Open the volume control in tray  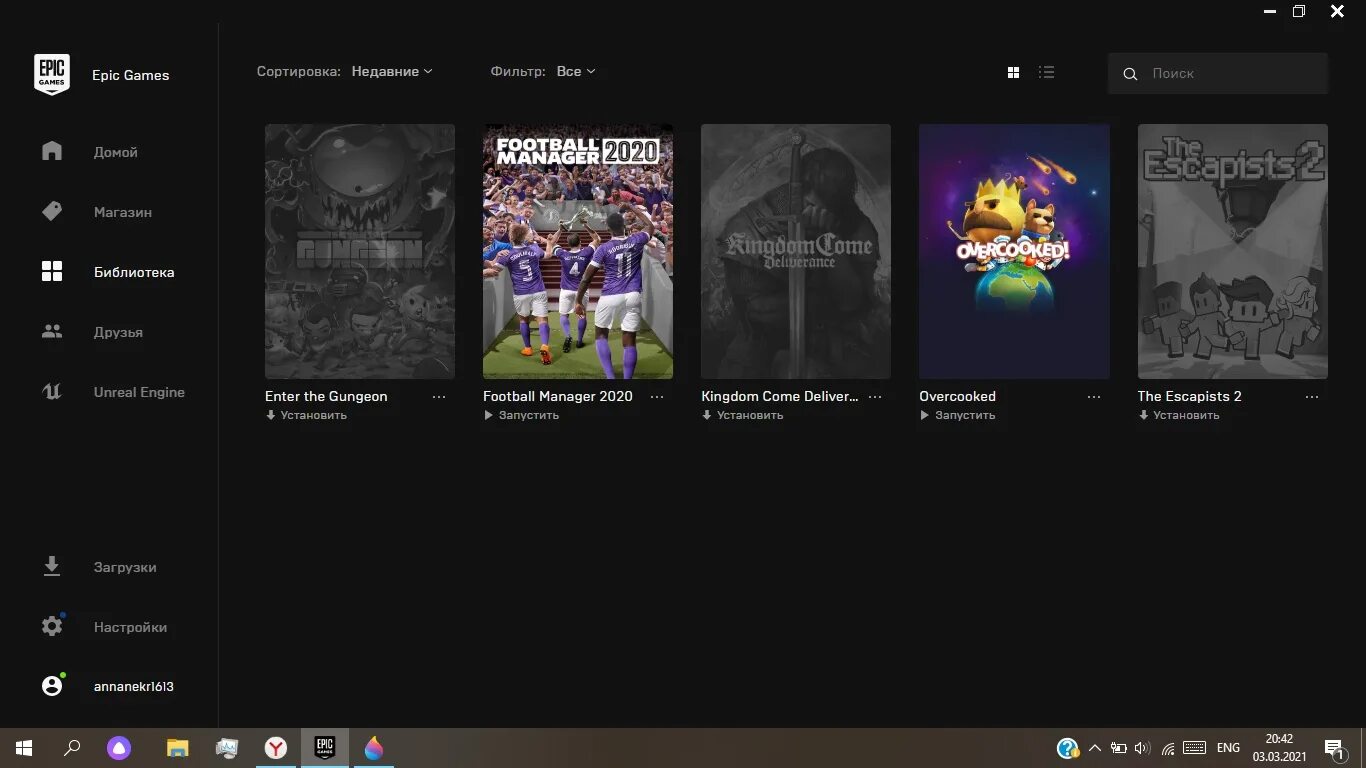[1143, 748]
